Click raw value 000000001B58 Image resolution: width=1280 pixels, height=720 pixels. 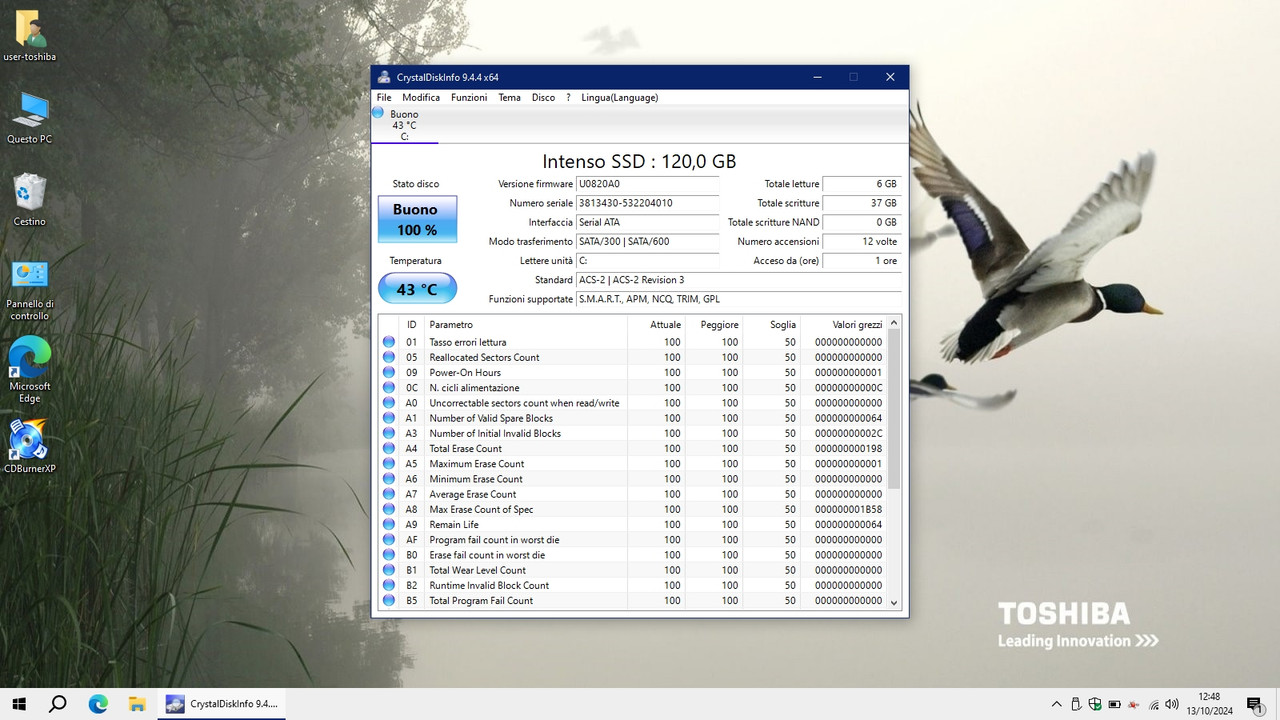[849, 509]
